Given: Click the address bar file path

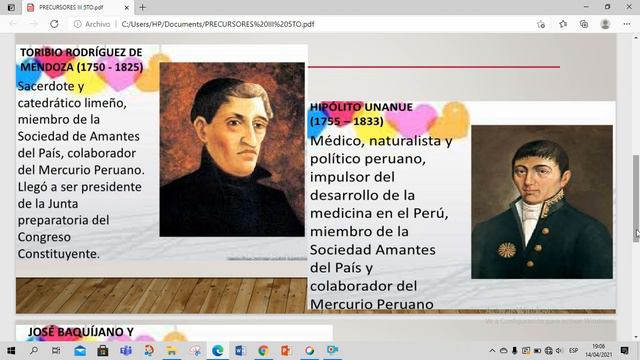Looking at the screenshot, I should 218,24.
